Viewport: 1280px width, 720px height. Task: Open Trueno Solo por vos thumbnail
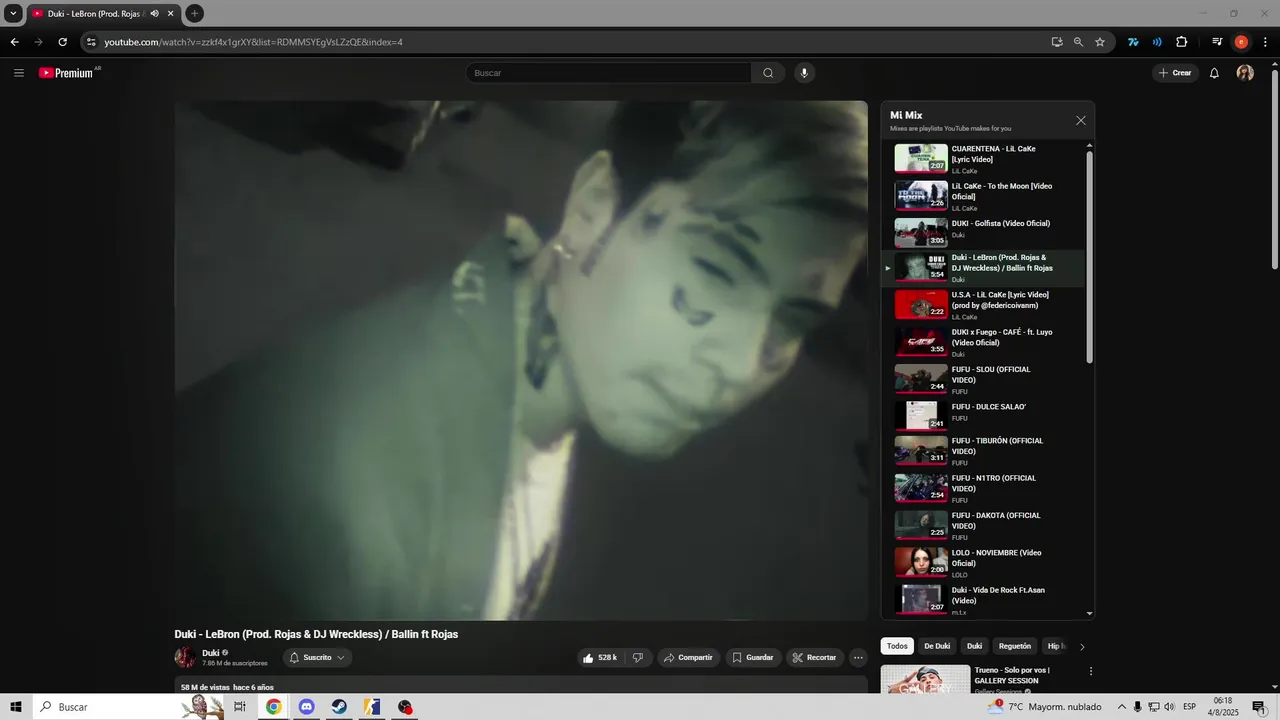(x=925, y=679)
